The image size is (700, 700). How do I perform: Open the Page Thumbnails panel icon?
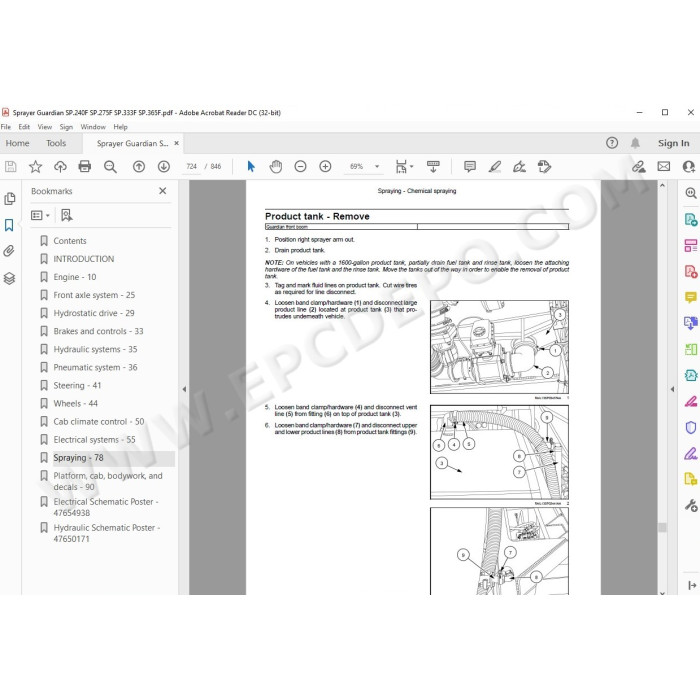click(9, 199)
